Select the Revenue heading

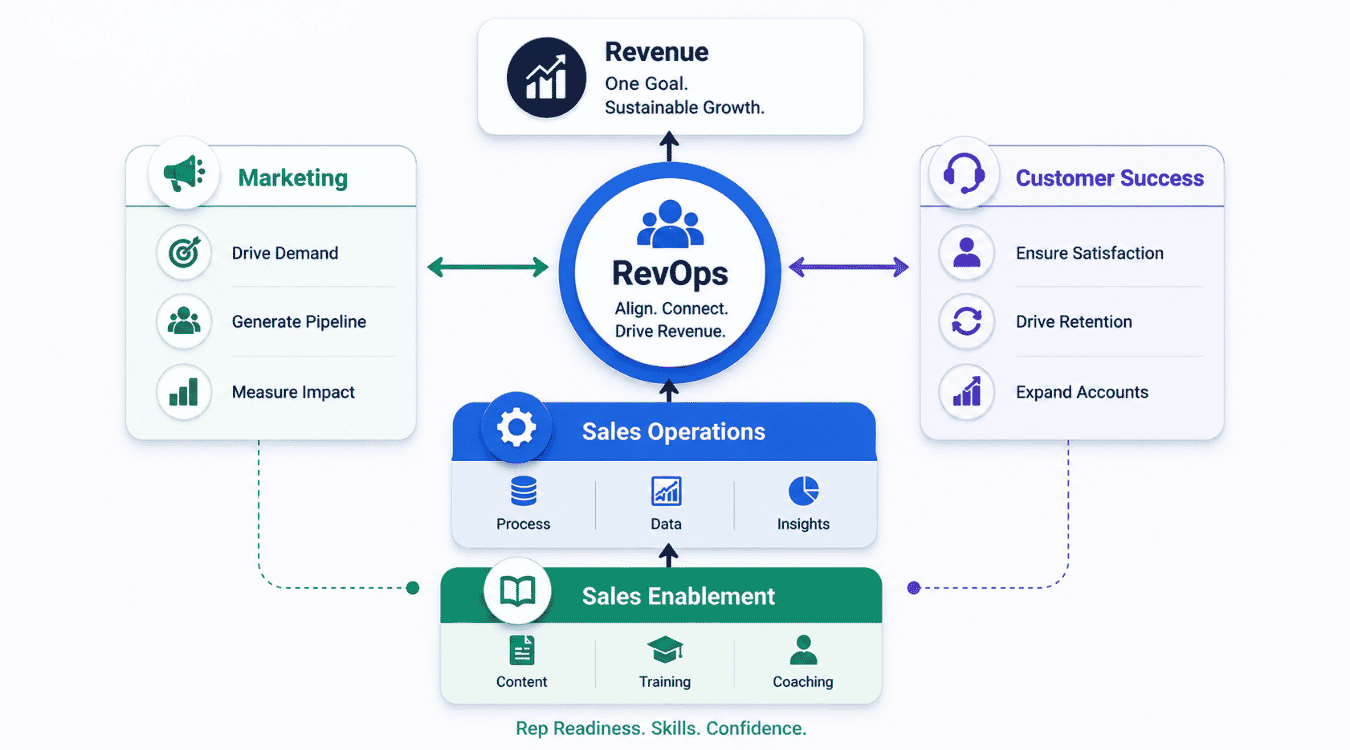pos(656,52)
